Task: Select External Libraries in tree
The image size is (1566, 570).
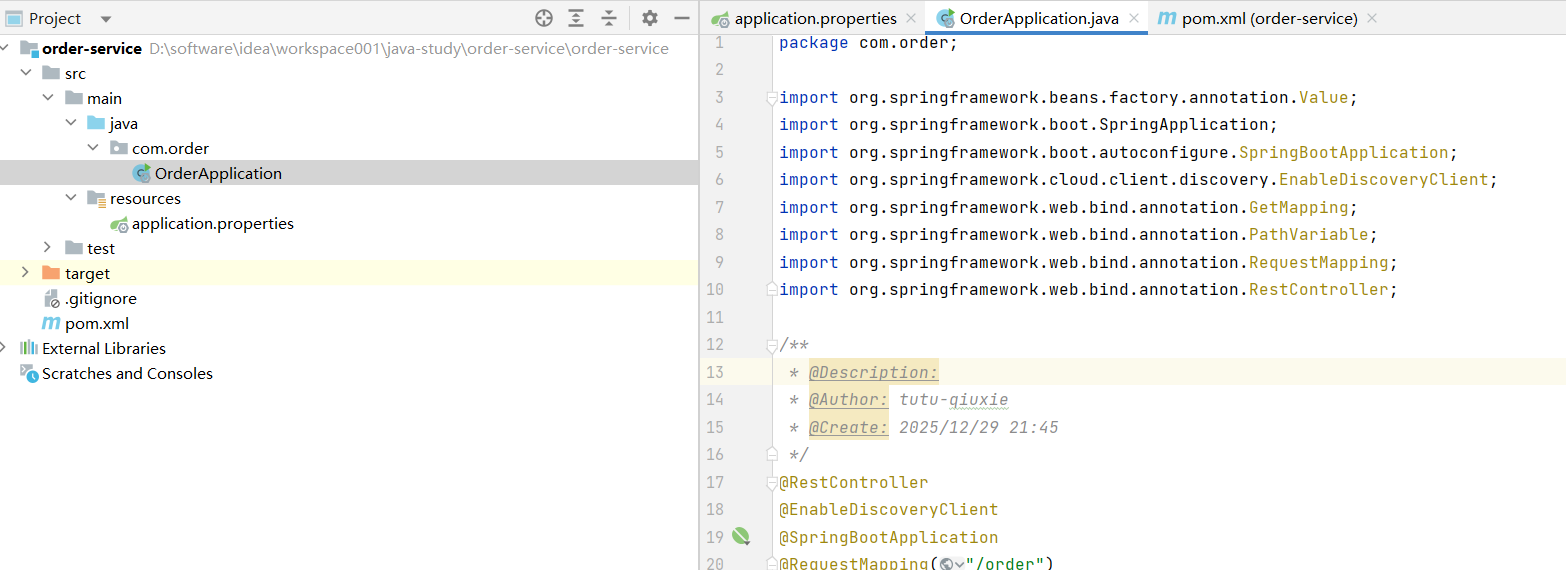Action: [349, 348]
